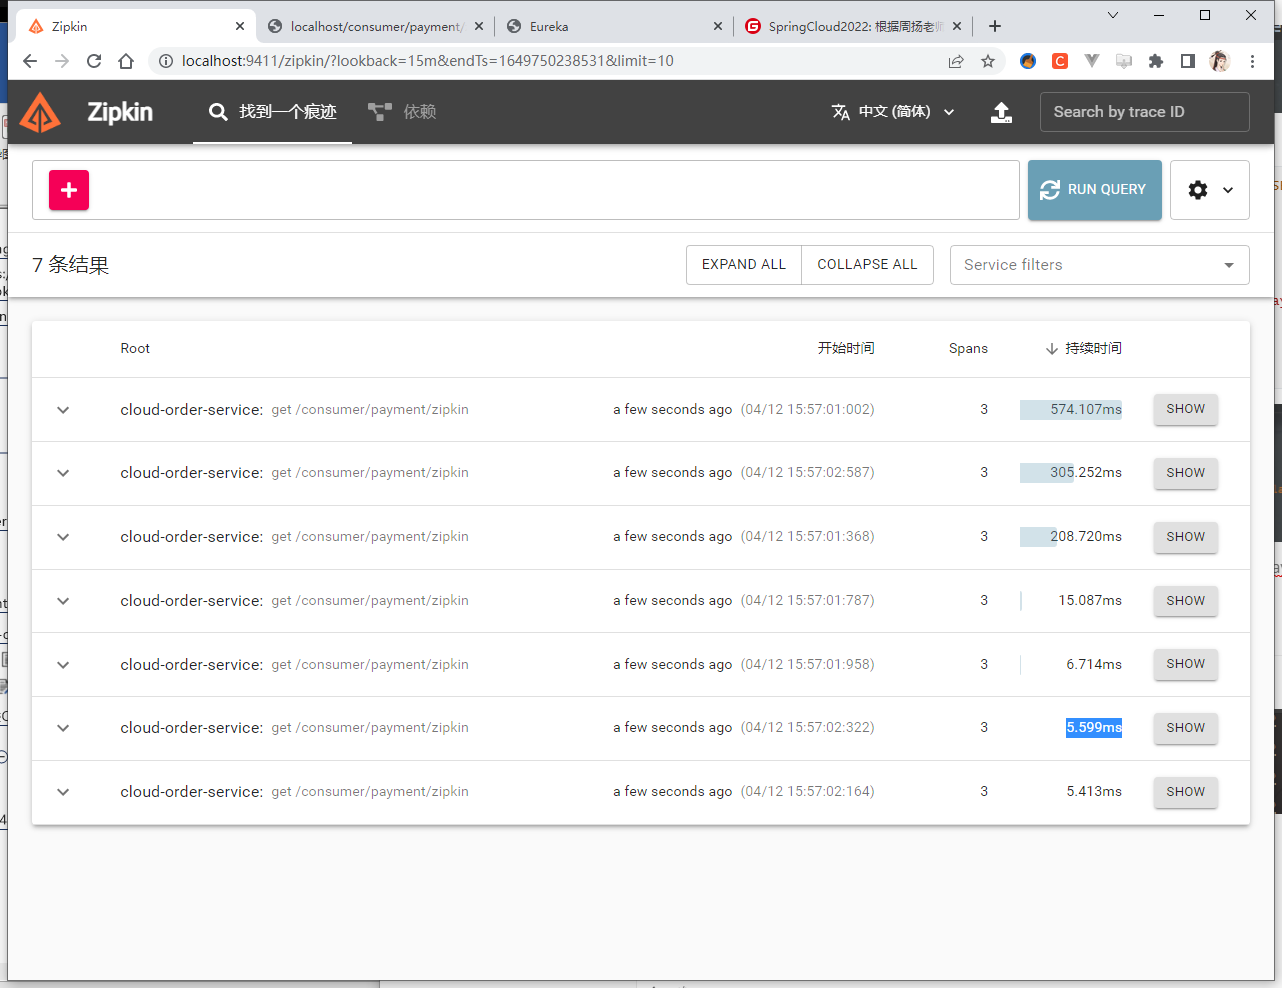
Task: Open the browser extensions puzzle icon
Action: click(1156, 61)
